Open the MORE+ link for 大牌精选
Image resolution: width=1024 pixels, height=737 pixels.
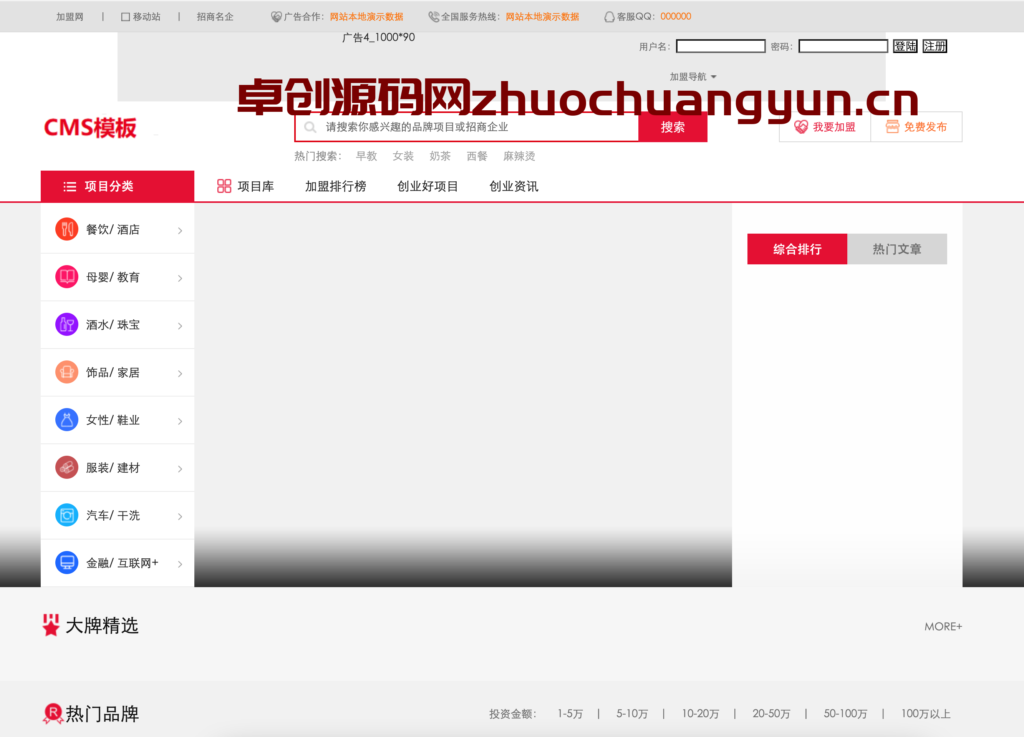(943, 626)
